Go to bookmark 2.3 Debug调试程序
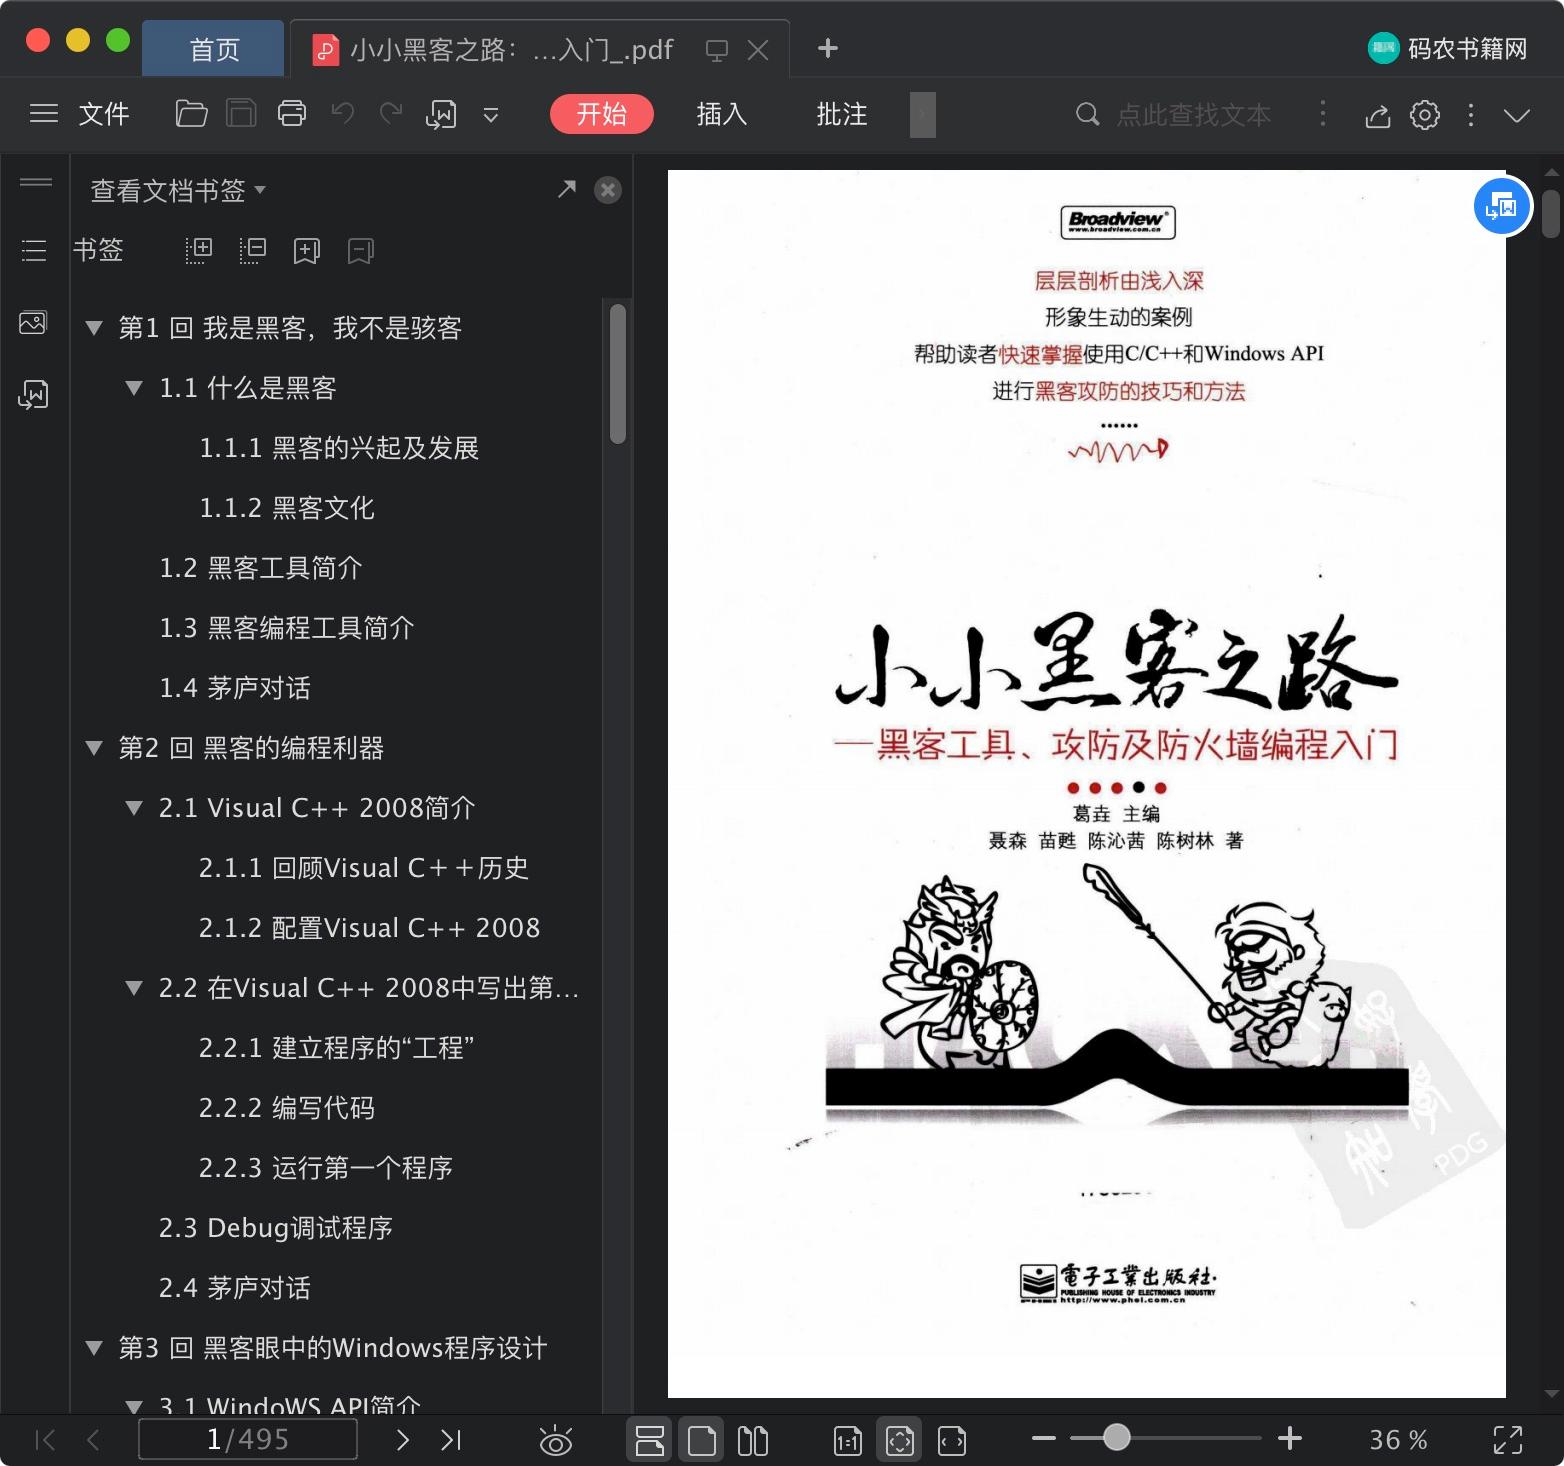The width and height of the screenshot is (1564, 1466). pos(276,1228)
